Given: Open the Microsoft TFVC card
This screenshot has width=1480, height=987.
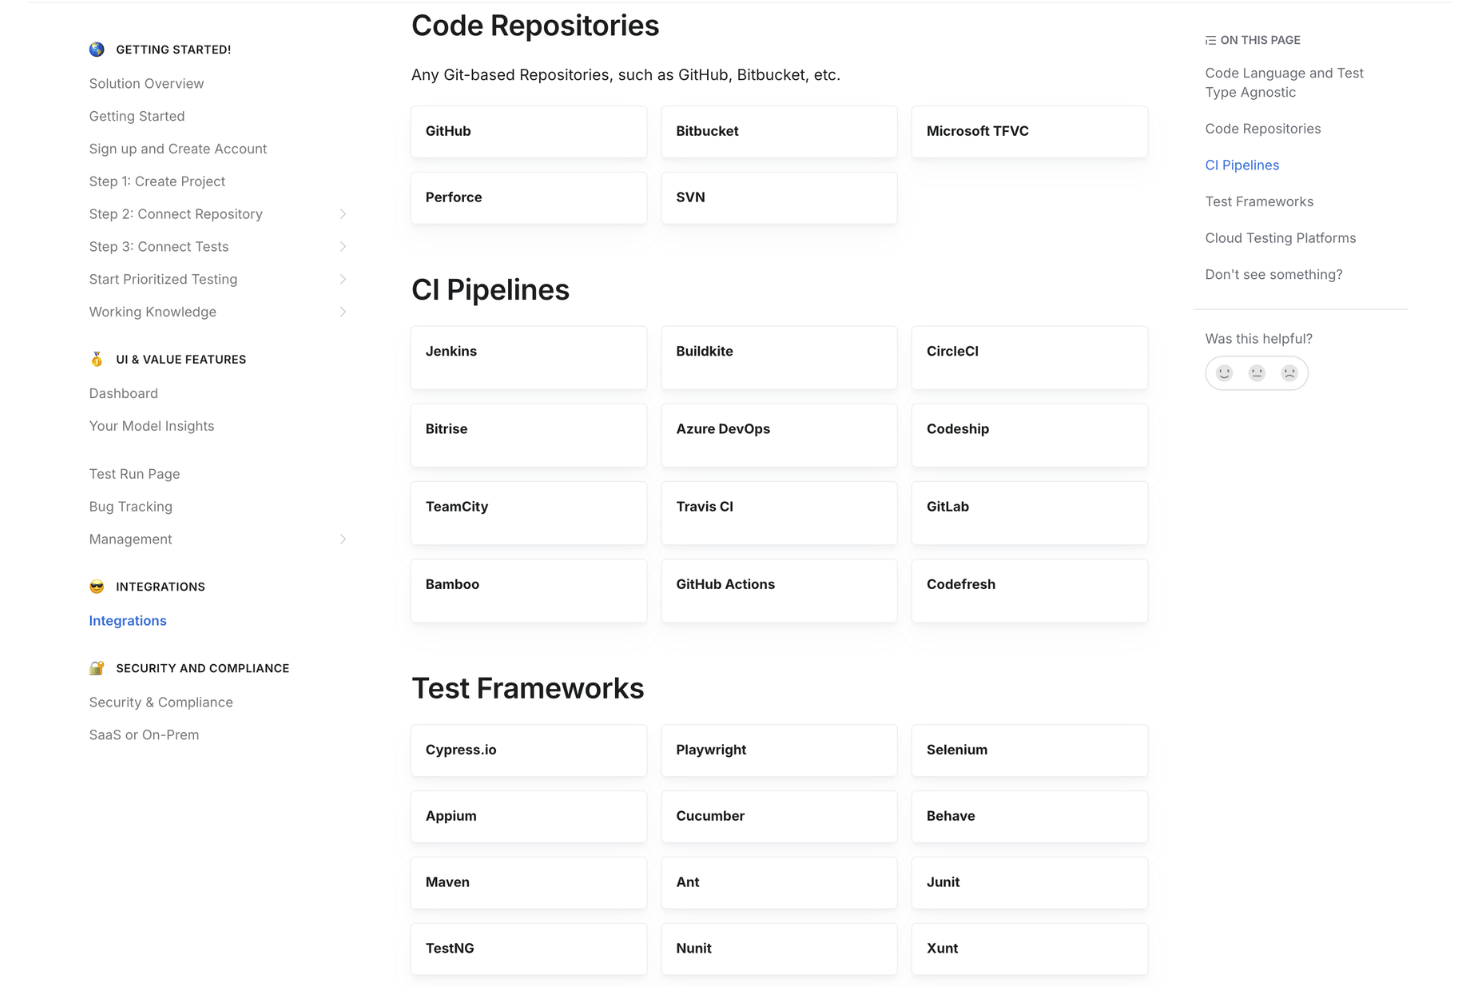Looking at the screenshot, I should [1030, 132].
